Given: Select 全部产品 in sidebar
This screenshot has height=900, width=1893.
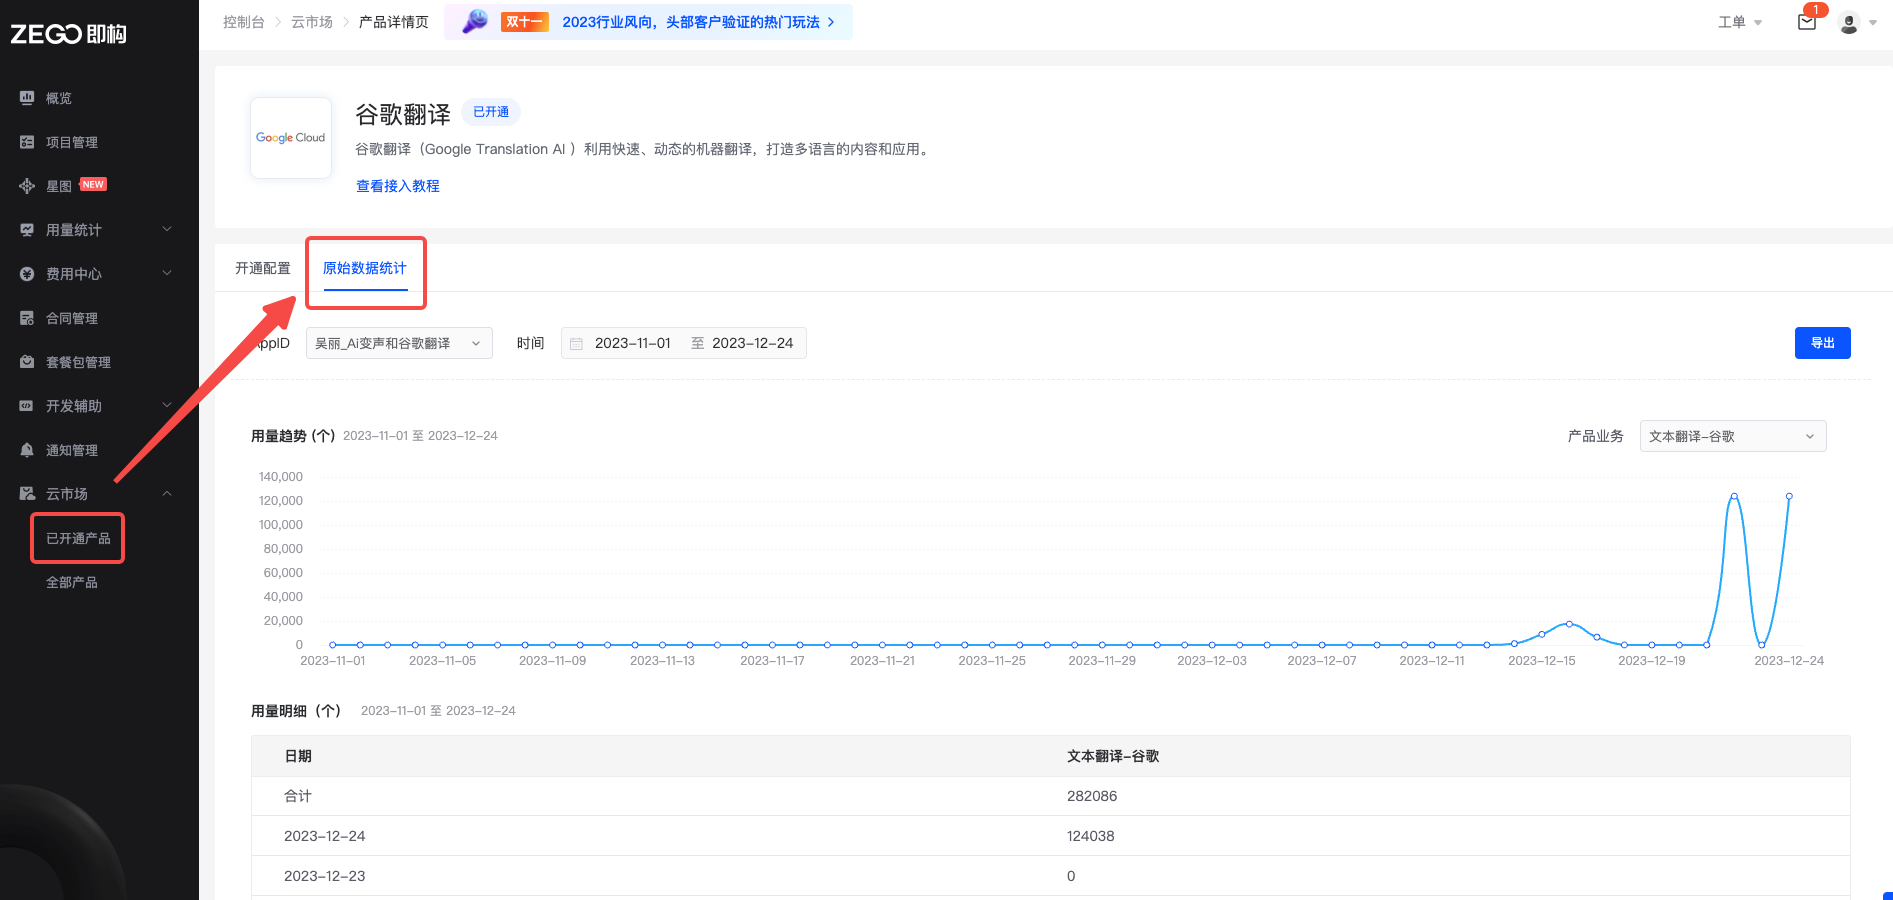Looking at the screenshot, I should (72, 582).
